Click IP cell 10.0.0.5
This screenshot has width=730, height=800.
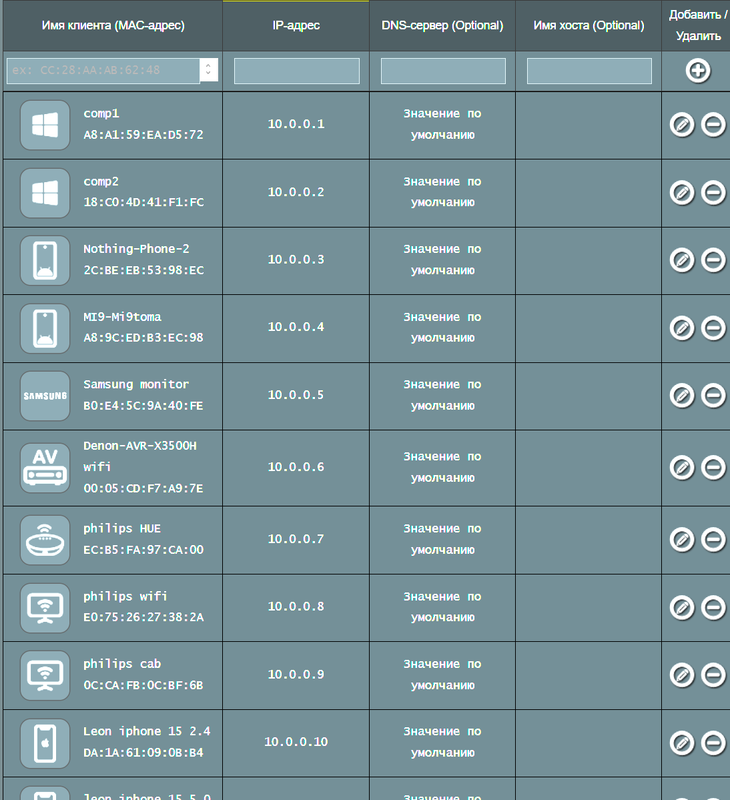click(x=296, y=394)
